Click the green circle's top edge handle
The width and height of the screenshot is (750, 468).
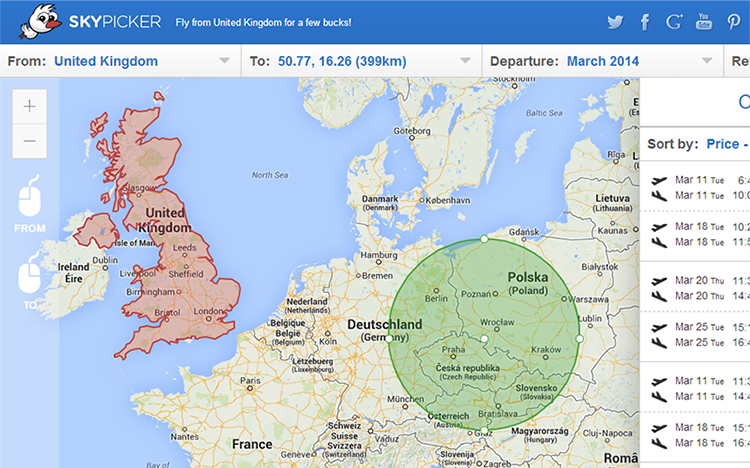click(x=484, y=240)
